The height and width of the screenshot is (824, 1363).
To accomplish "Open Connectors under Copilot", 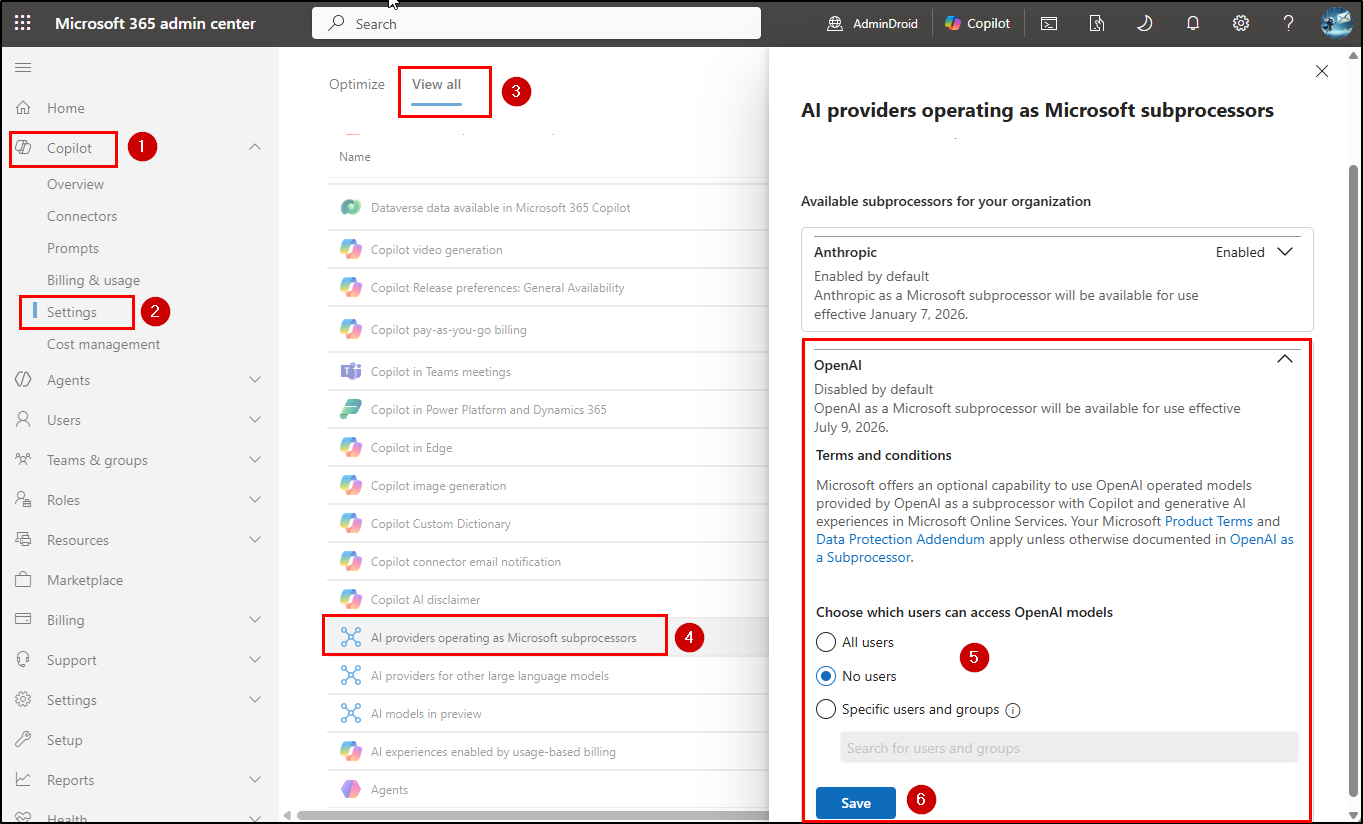I will 82,216.
